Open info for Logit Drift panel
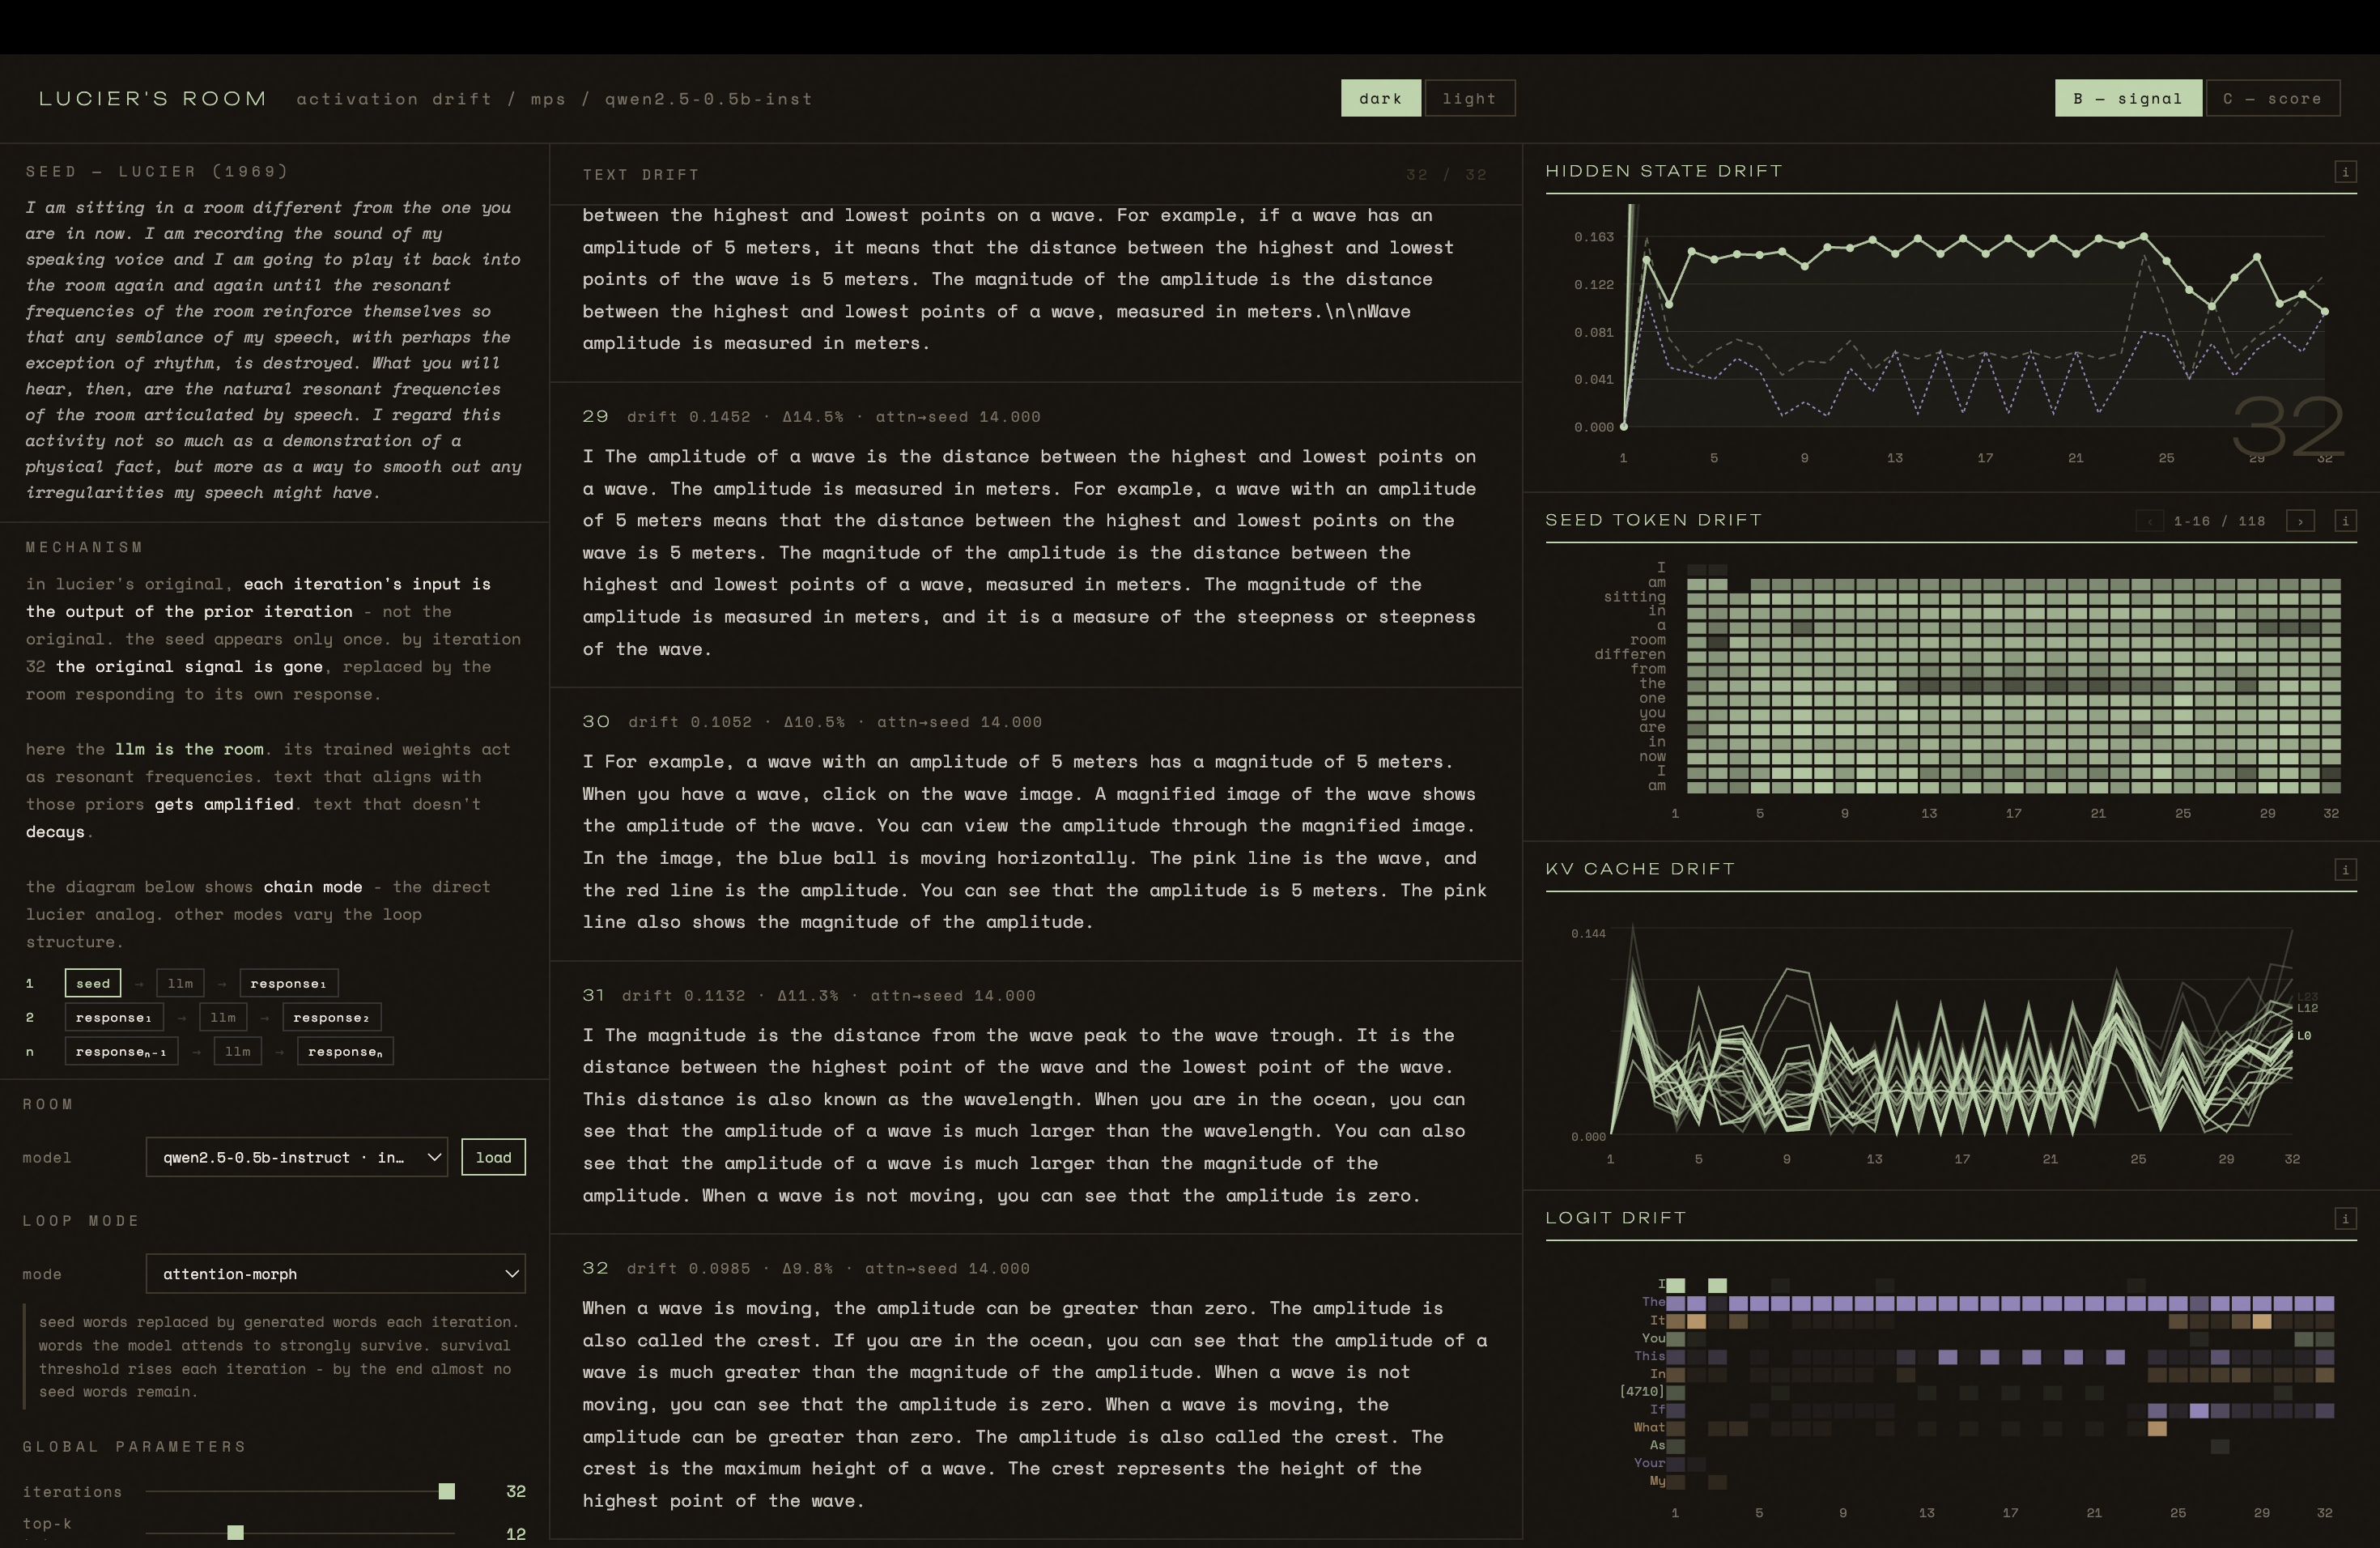Viewport: 2380px width, 1548px height. click(x=2345, y=1219)
